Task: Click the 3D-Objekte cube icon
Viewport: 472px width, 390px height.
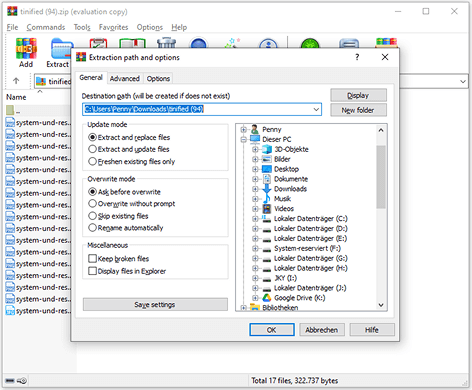Action: pyautogui.click(x=267, y=149)
